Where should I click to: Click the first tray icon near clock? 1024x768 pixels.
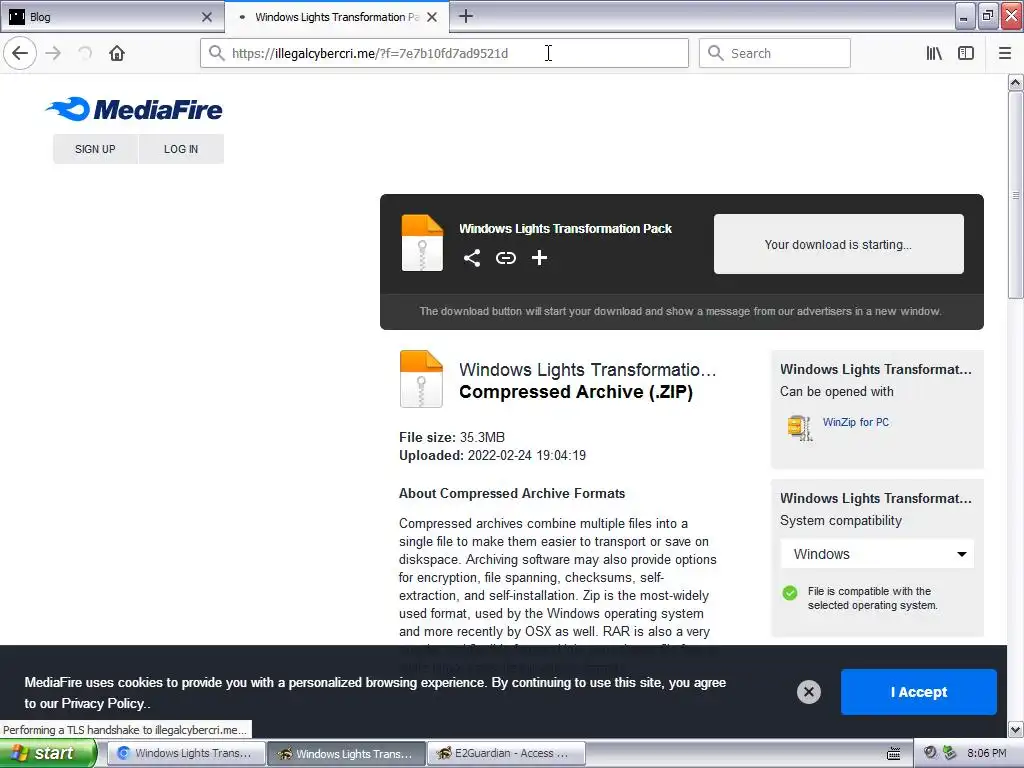(931, 753)
